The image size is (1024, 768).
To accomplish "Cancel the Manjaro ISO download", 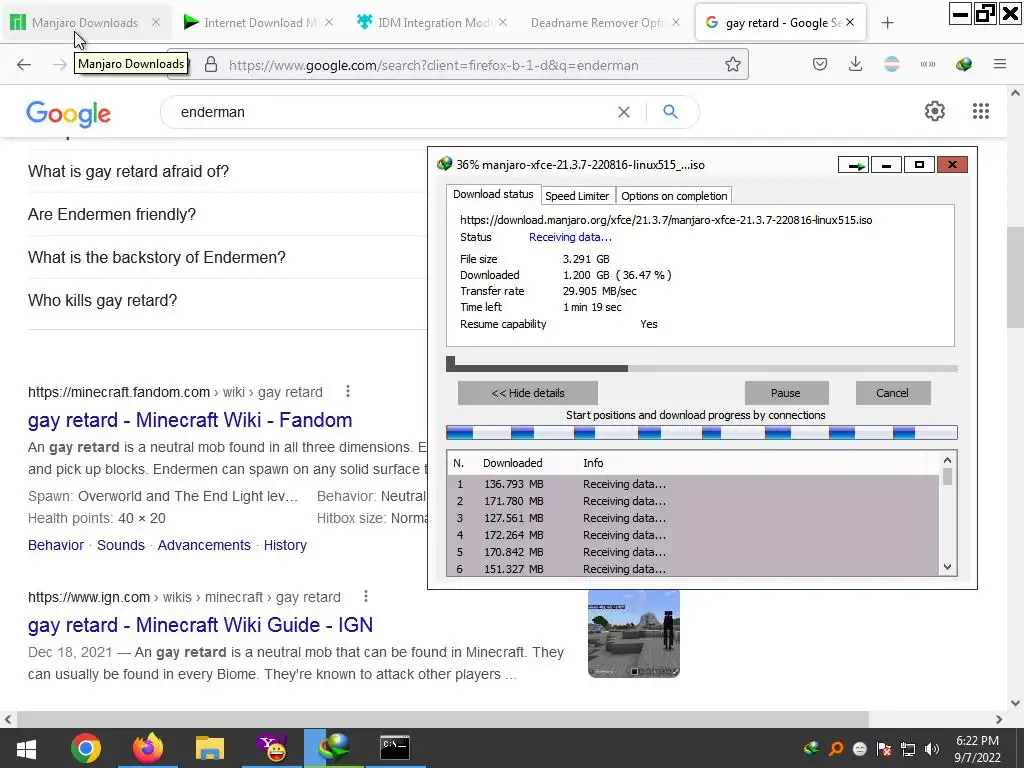I will (x=892, y=393).
